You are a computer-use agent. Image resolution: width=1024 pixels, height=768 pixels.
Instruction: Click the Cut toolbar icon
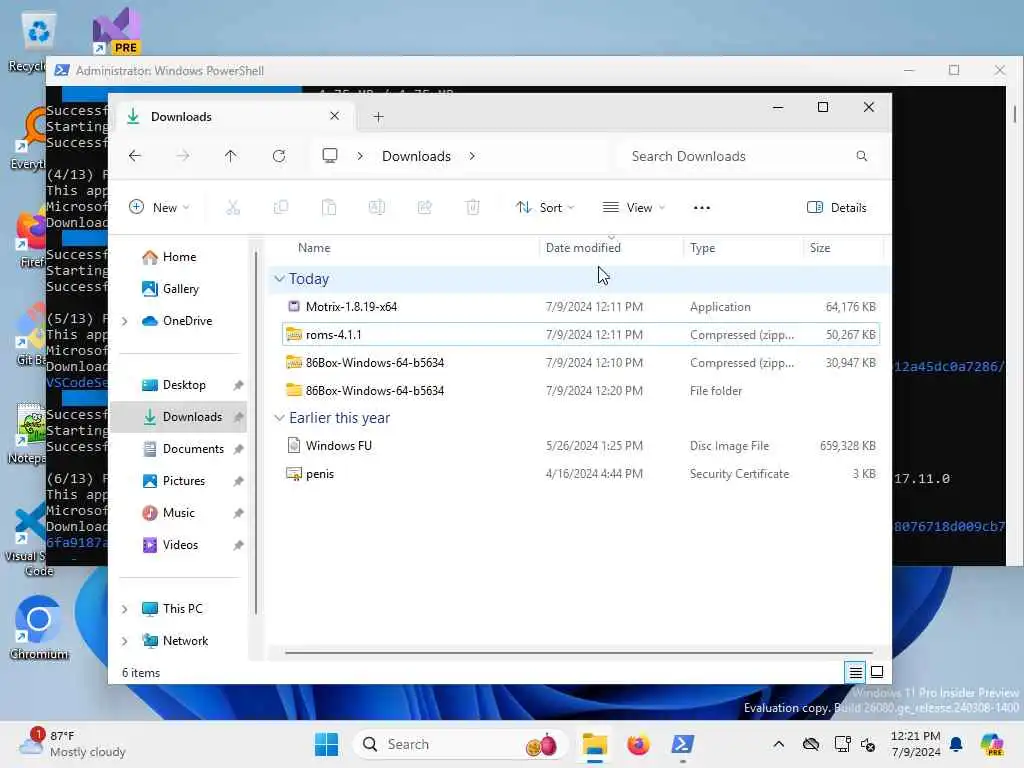coord(233,208)
